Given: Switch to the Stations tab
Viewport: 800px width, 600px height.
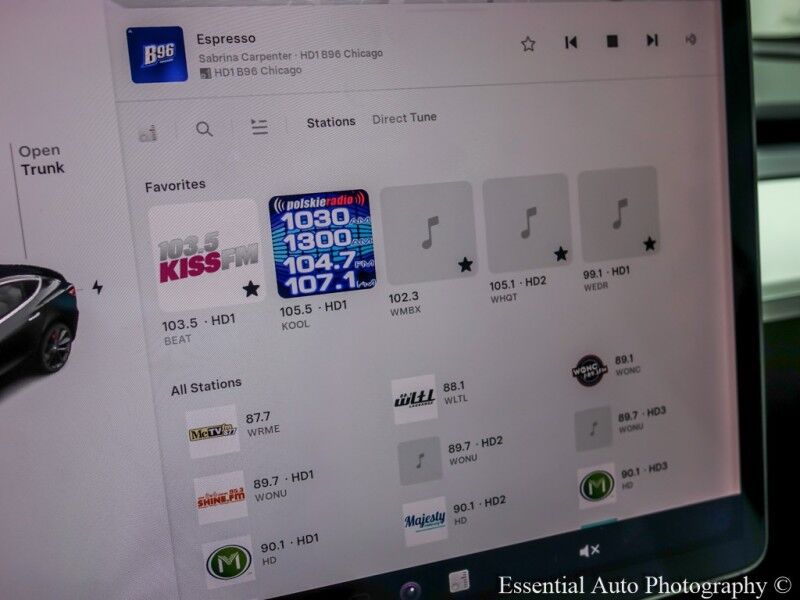Looking at the screenshot, I should tap(331, 121).
